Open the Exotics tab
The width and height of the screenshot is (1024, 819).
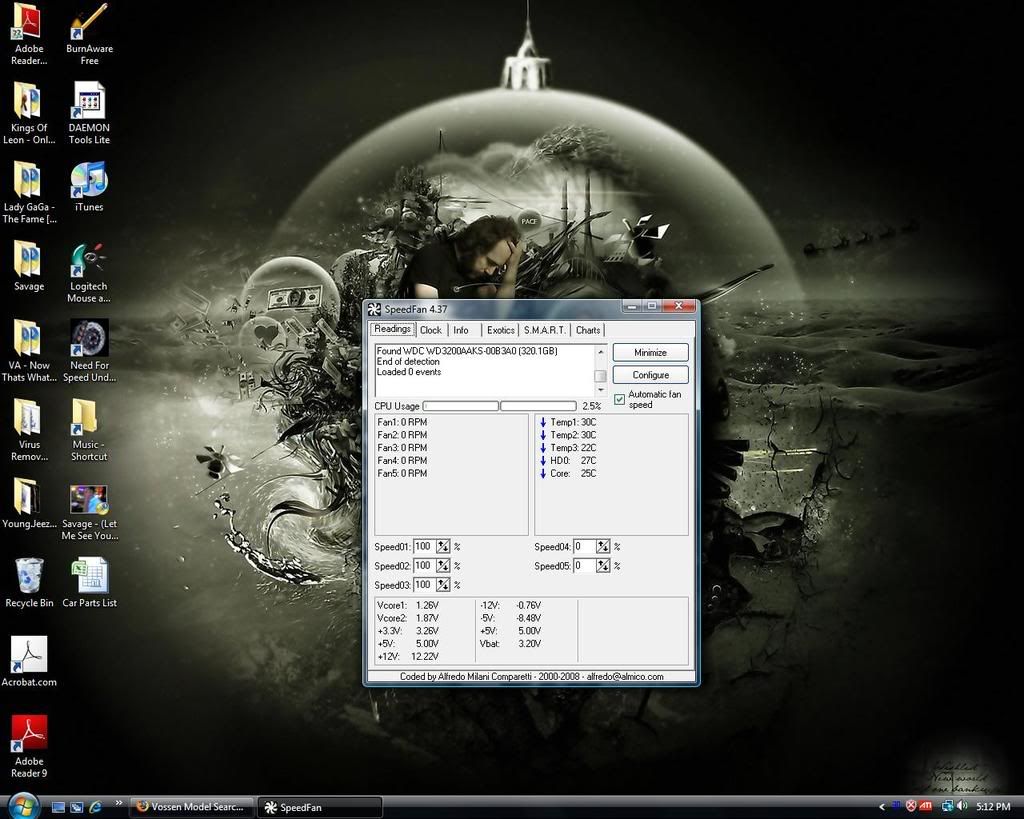tap(501, 330)
